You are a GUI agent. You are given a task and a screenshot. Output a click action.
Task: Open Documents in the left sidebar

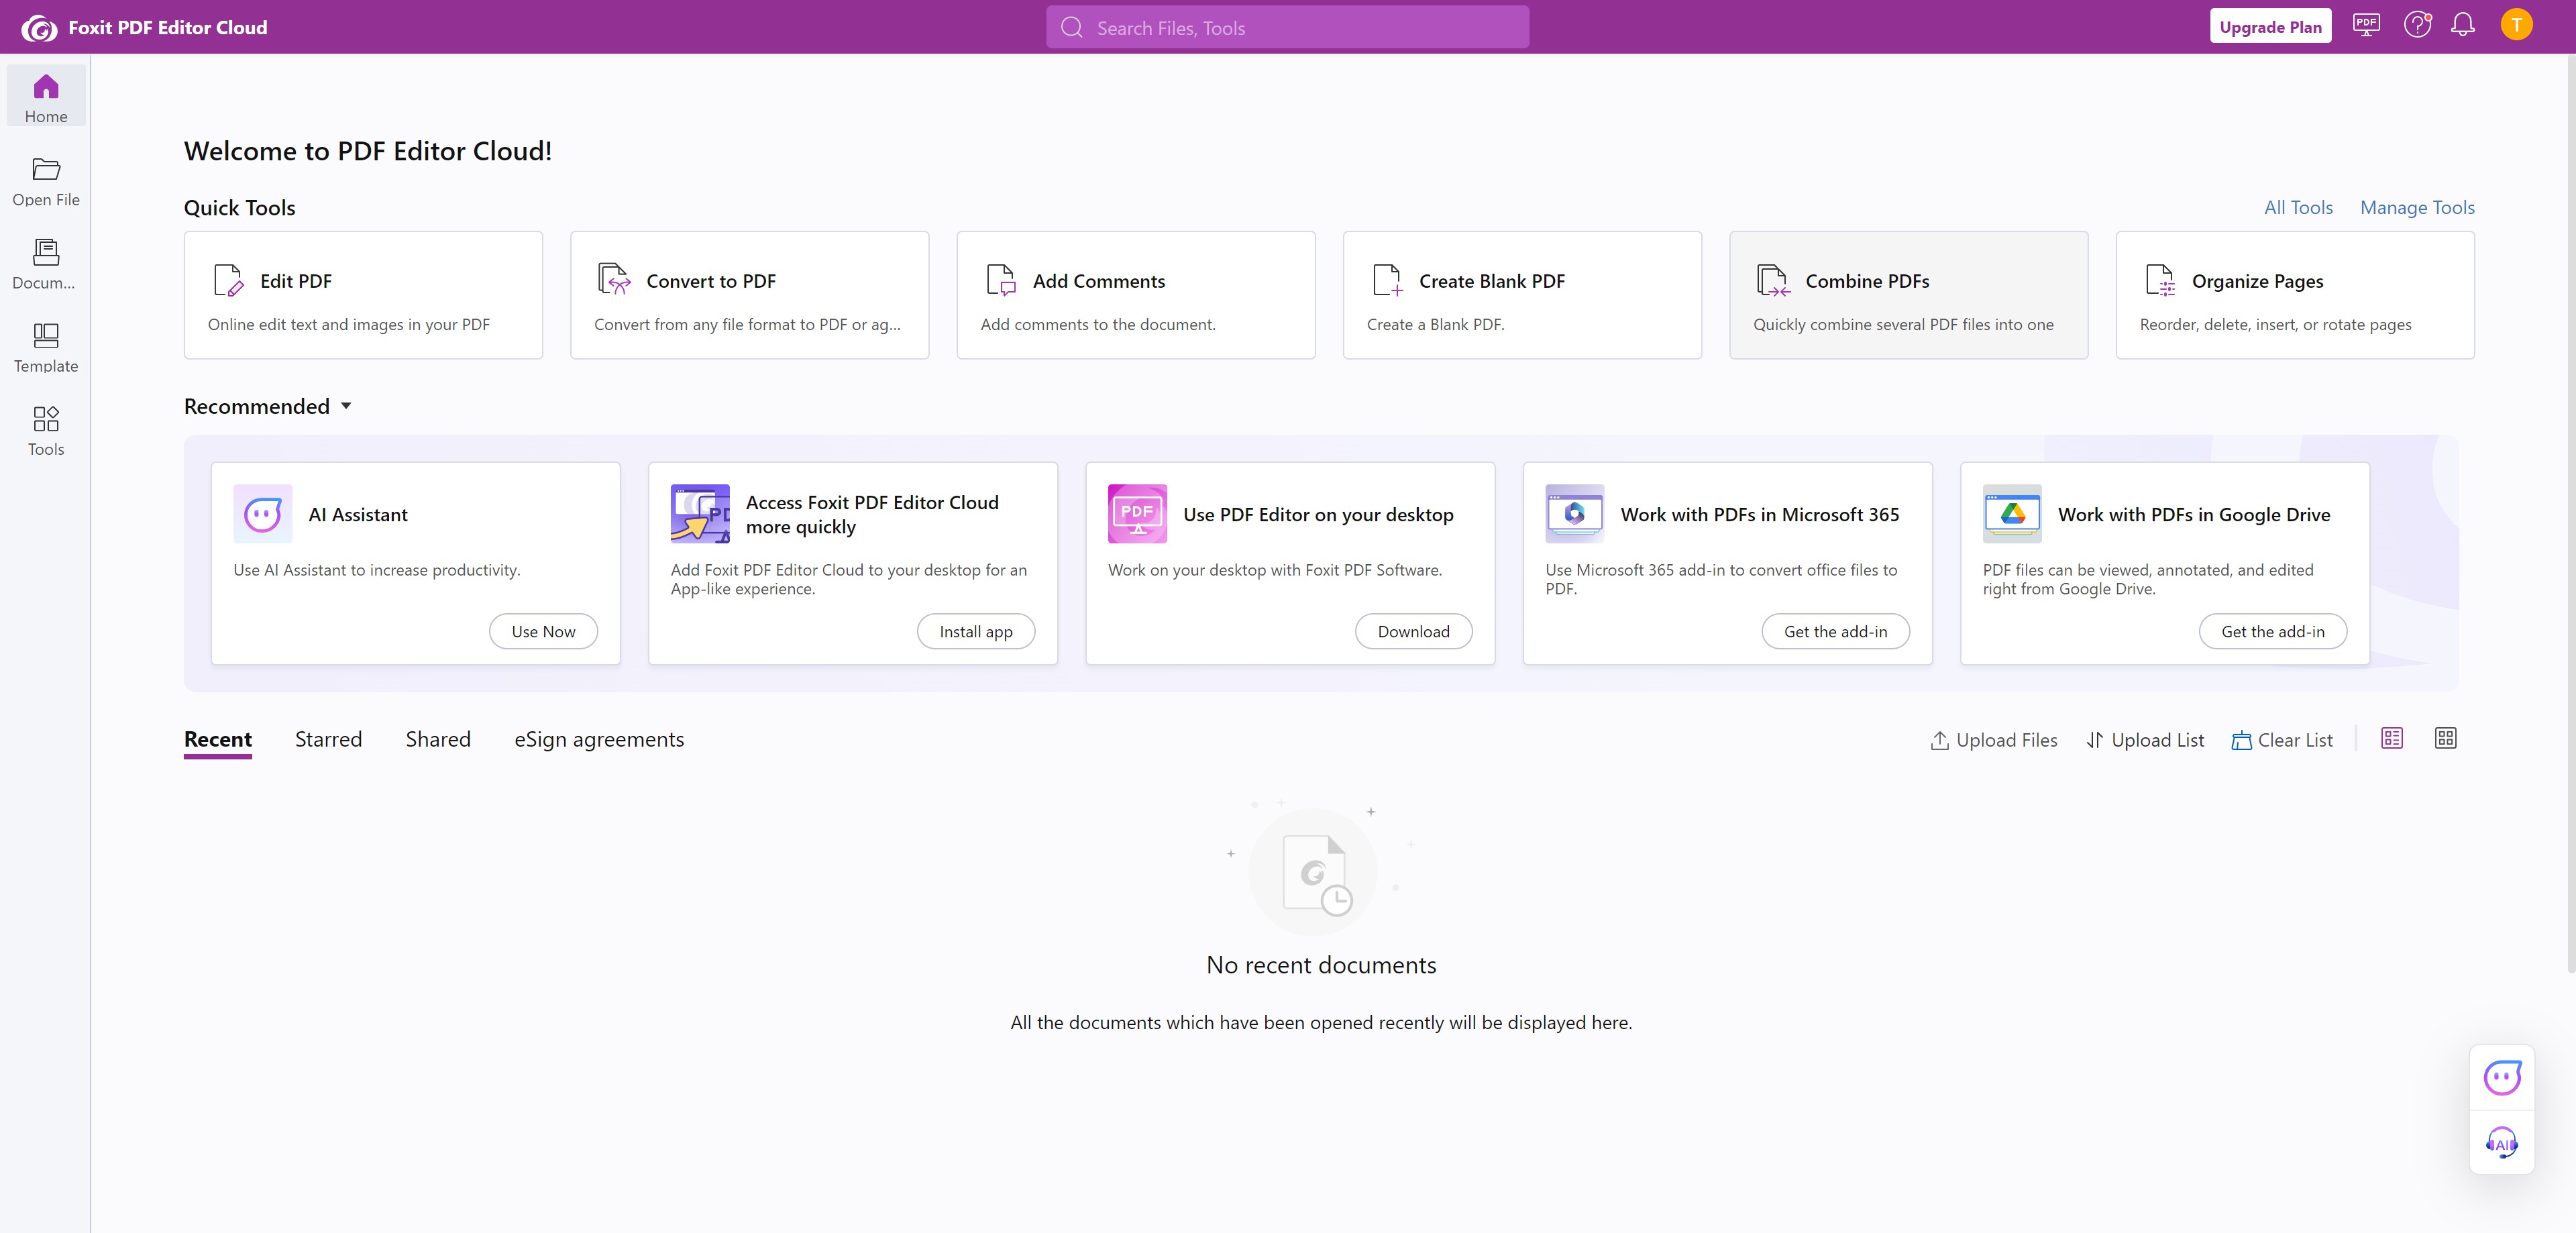[46, 263]
